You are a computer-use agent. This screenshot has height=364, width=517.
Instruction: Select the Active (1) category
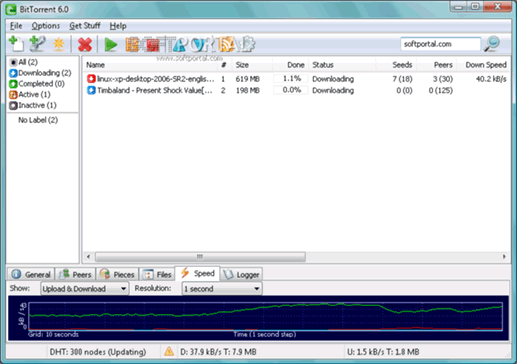(x=30, y=94)
